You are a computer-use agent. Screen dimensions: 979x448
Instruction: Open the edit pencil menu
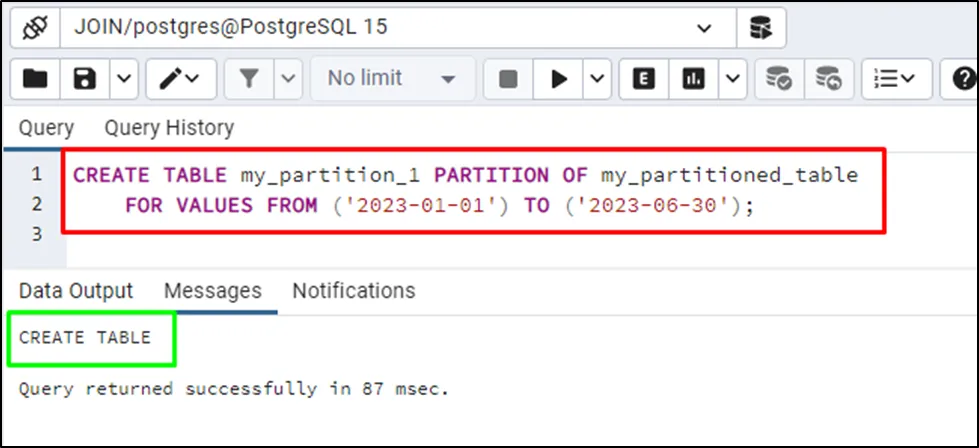pyautogui.click(x=181, y=79)
